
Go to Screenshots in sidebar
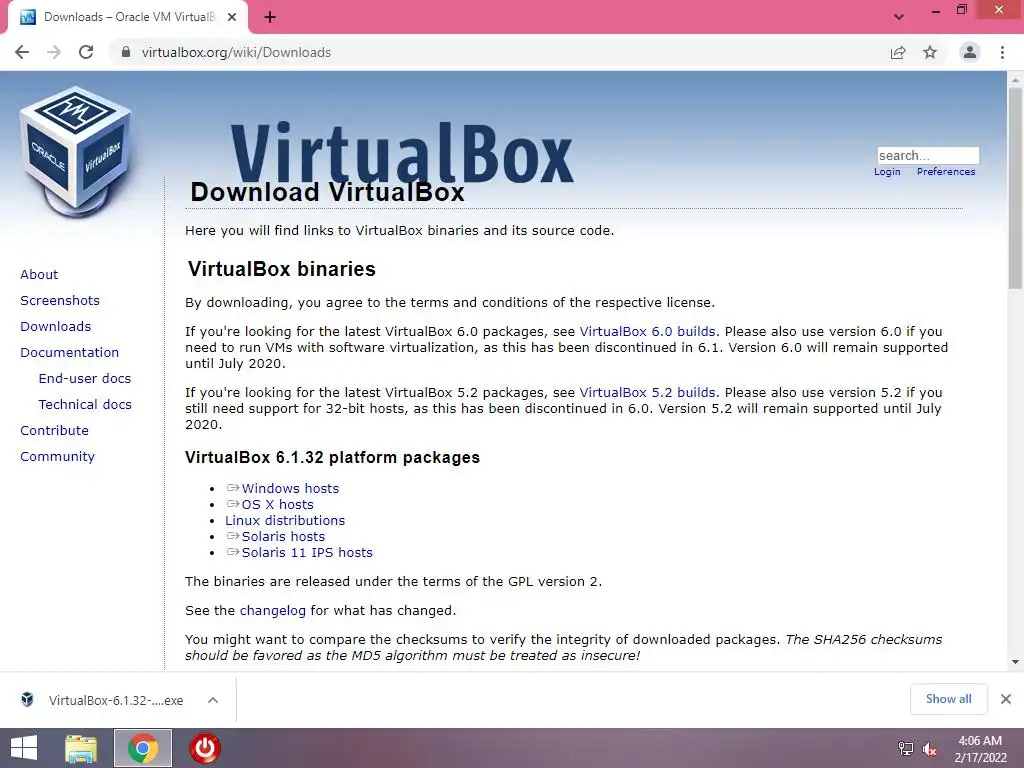point(60,300)
